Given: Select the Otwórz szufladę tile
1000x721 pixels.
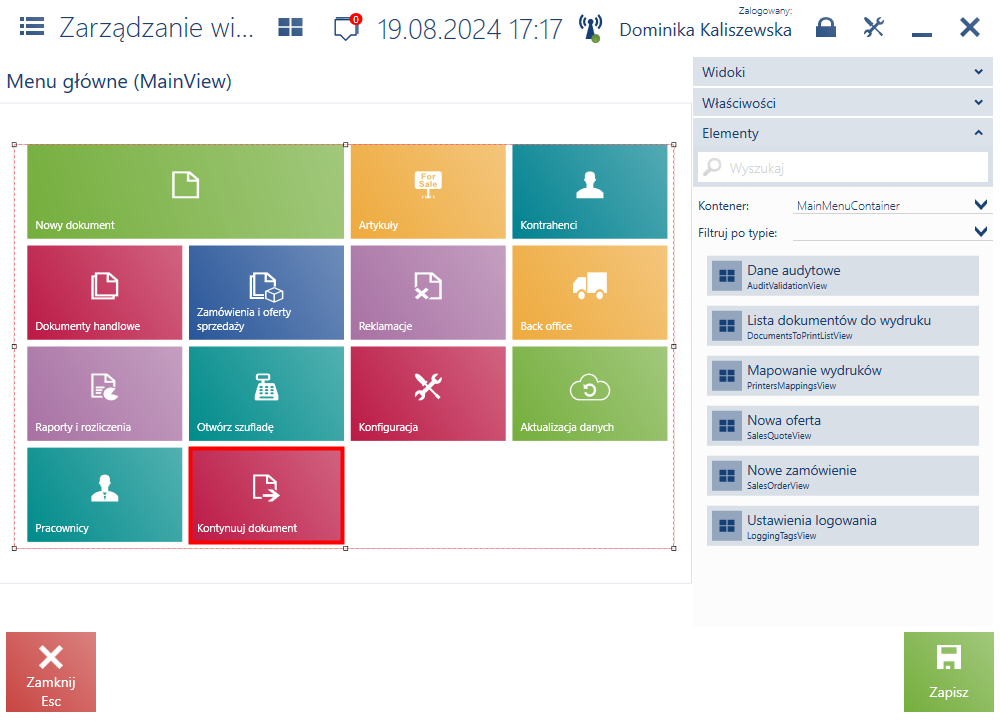Looking at the screenshot, I should pyautogui.click(x=266, y=394).
